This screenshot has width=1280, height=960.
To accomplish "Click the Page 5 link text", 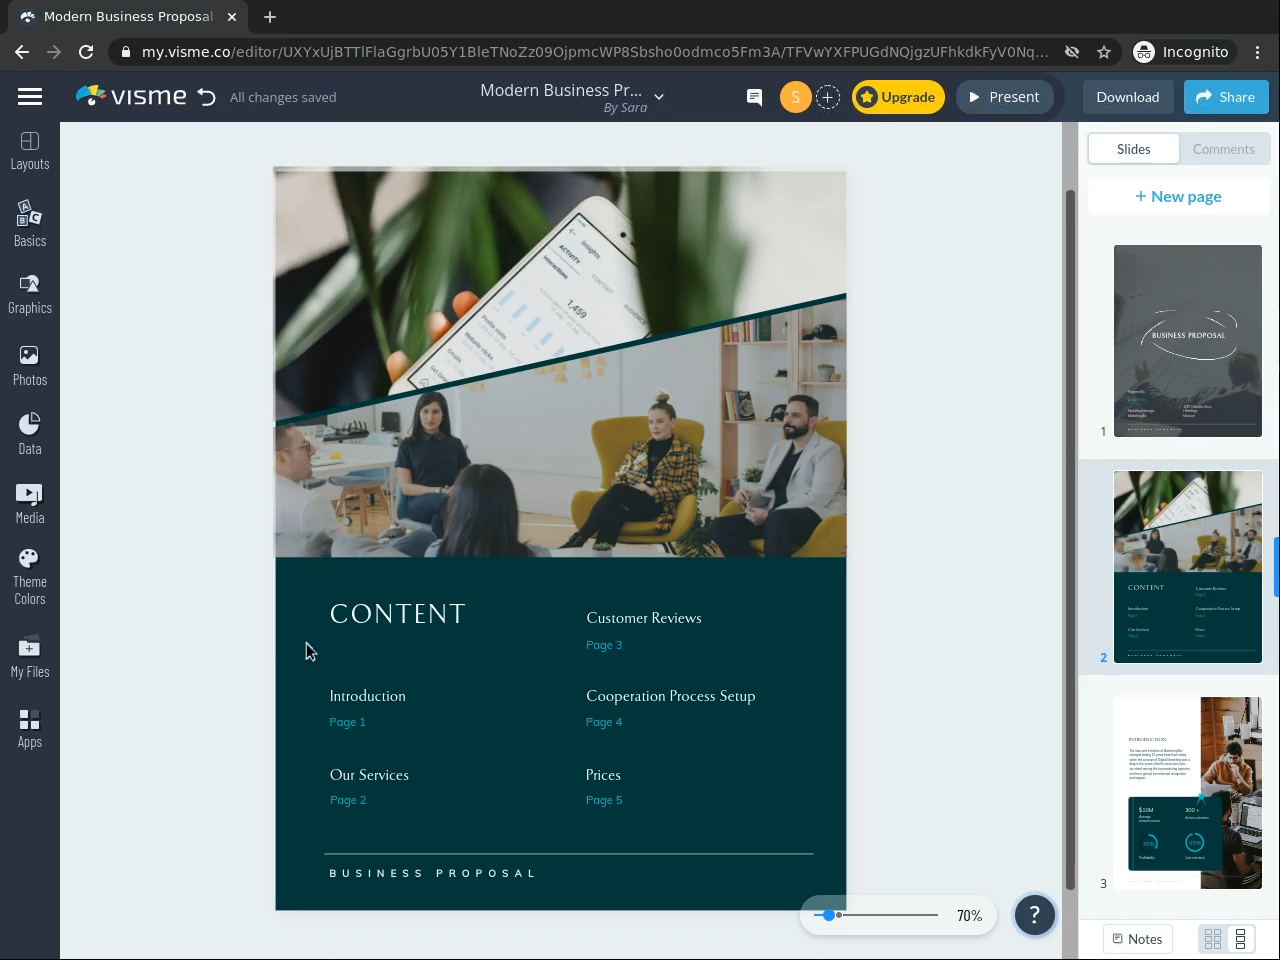I will tap(604, 800).
